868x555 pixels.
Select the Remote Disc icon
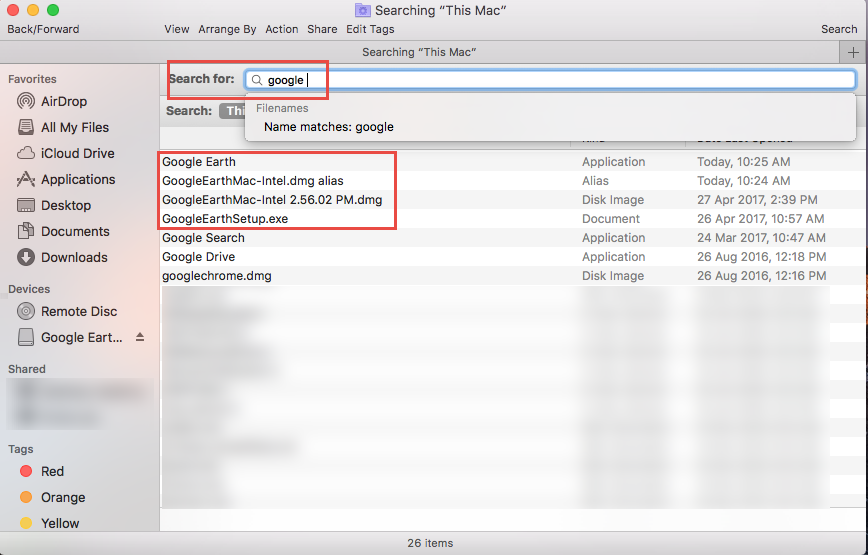click(26, 311)
